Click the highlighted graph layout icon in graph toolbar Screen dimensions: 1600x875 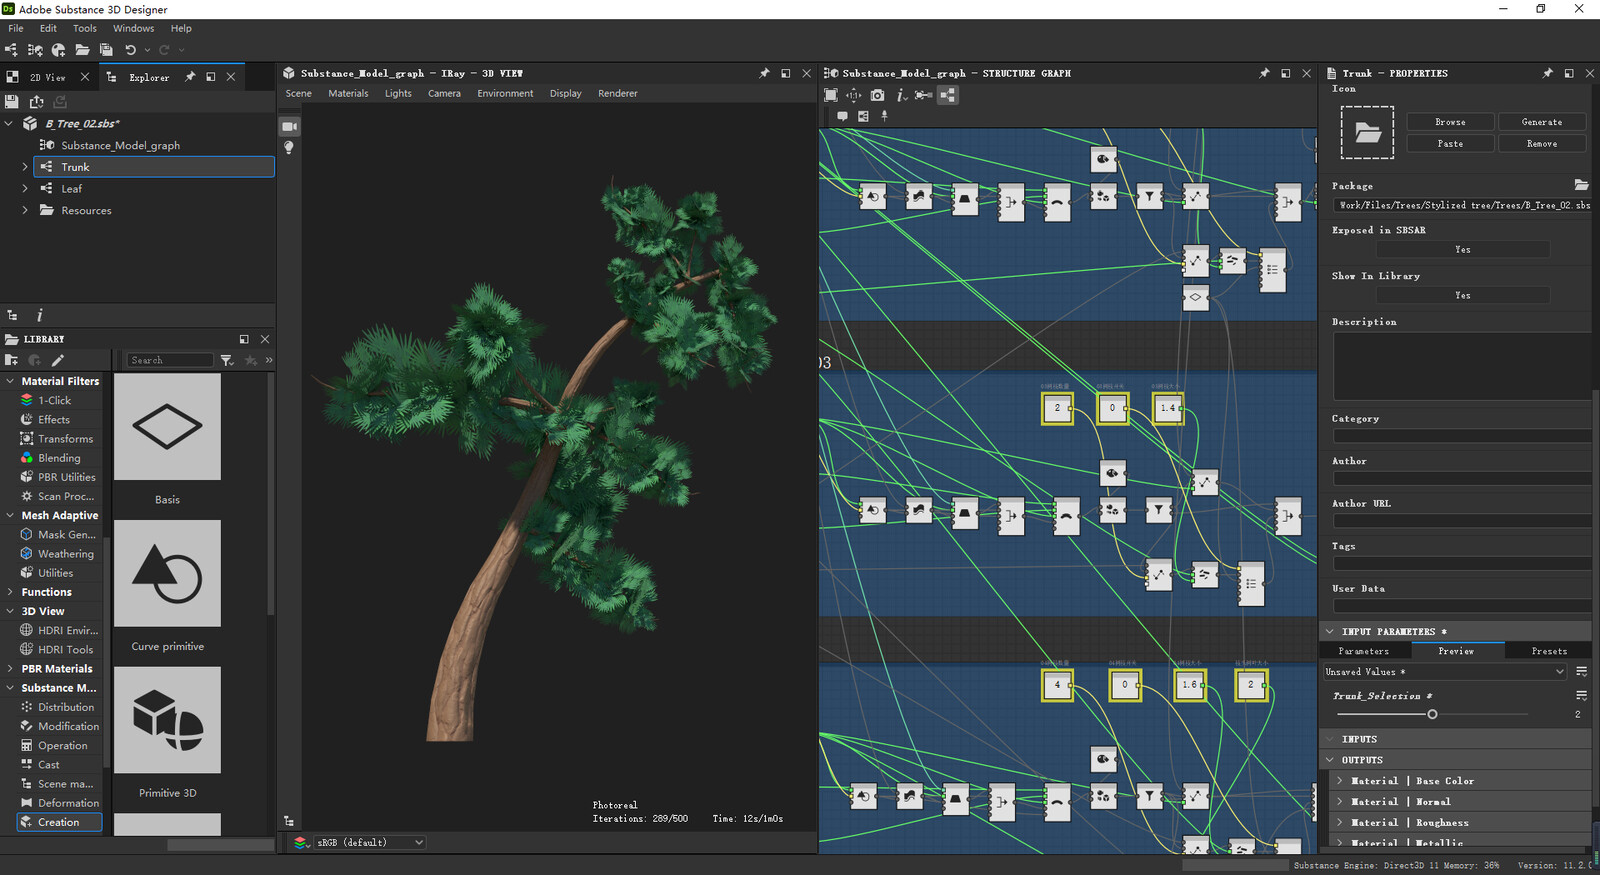point(948,95)
